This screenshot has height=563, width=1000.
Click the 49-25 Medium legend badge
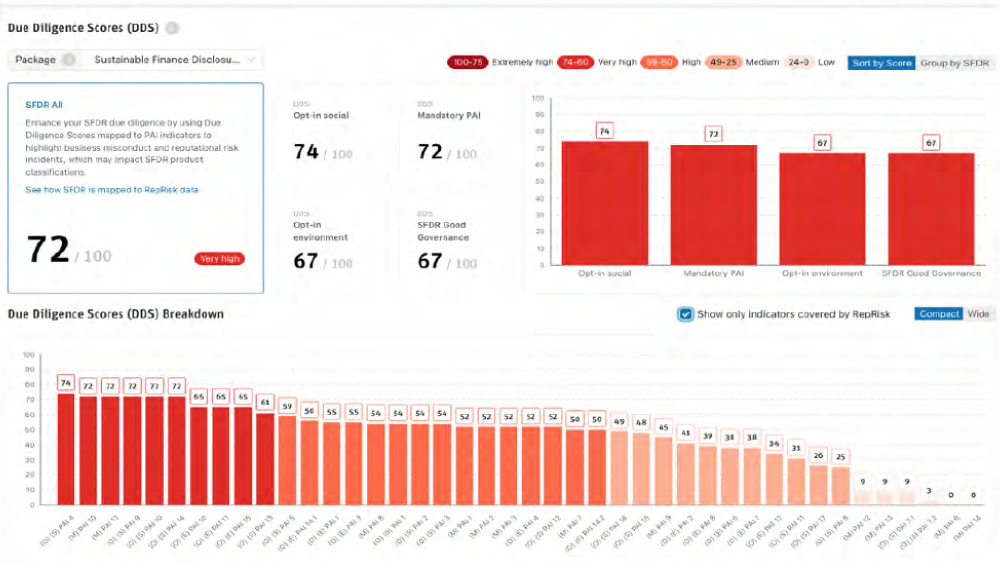[x=723, y=62]
